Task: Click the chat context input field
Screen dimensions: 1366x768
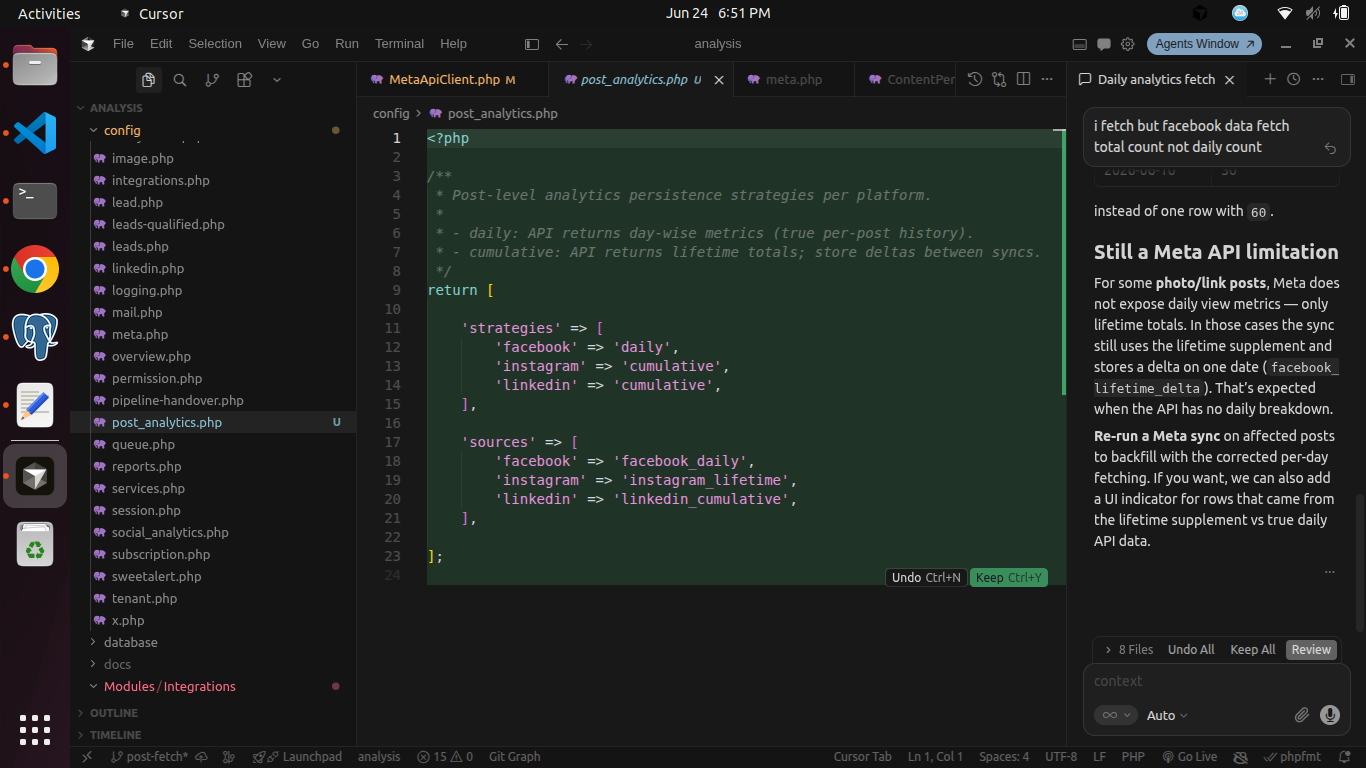Action: point(1216,681)
